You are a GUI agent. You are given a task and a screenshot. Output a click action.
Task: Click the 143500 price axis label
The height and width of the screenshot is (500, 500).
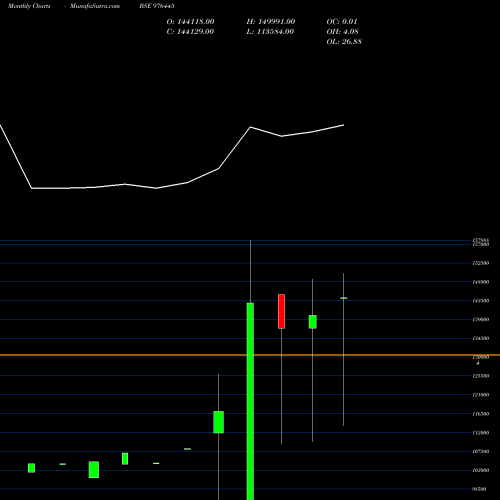pos(481,301)
